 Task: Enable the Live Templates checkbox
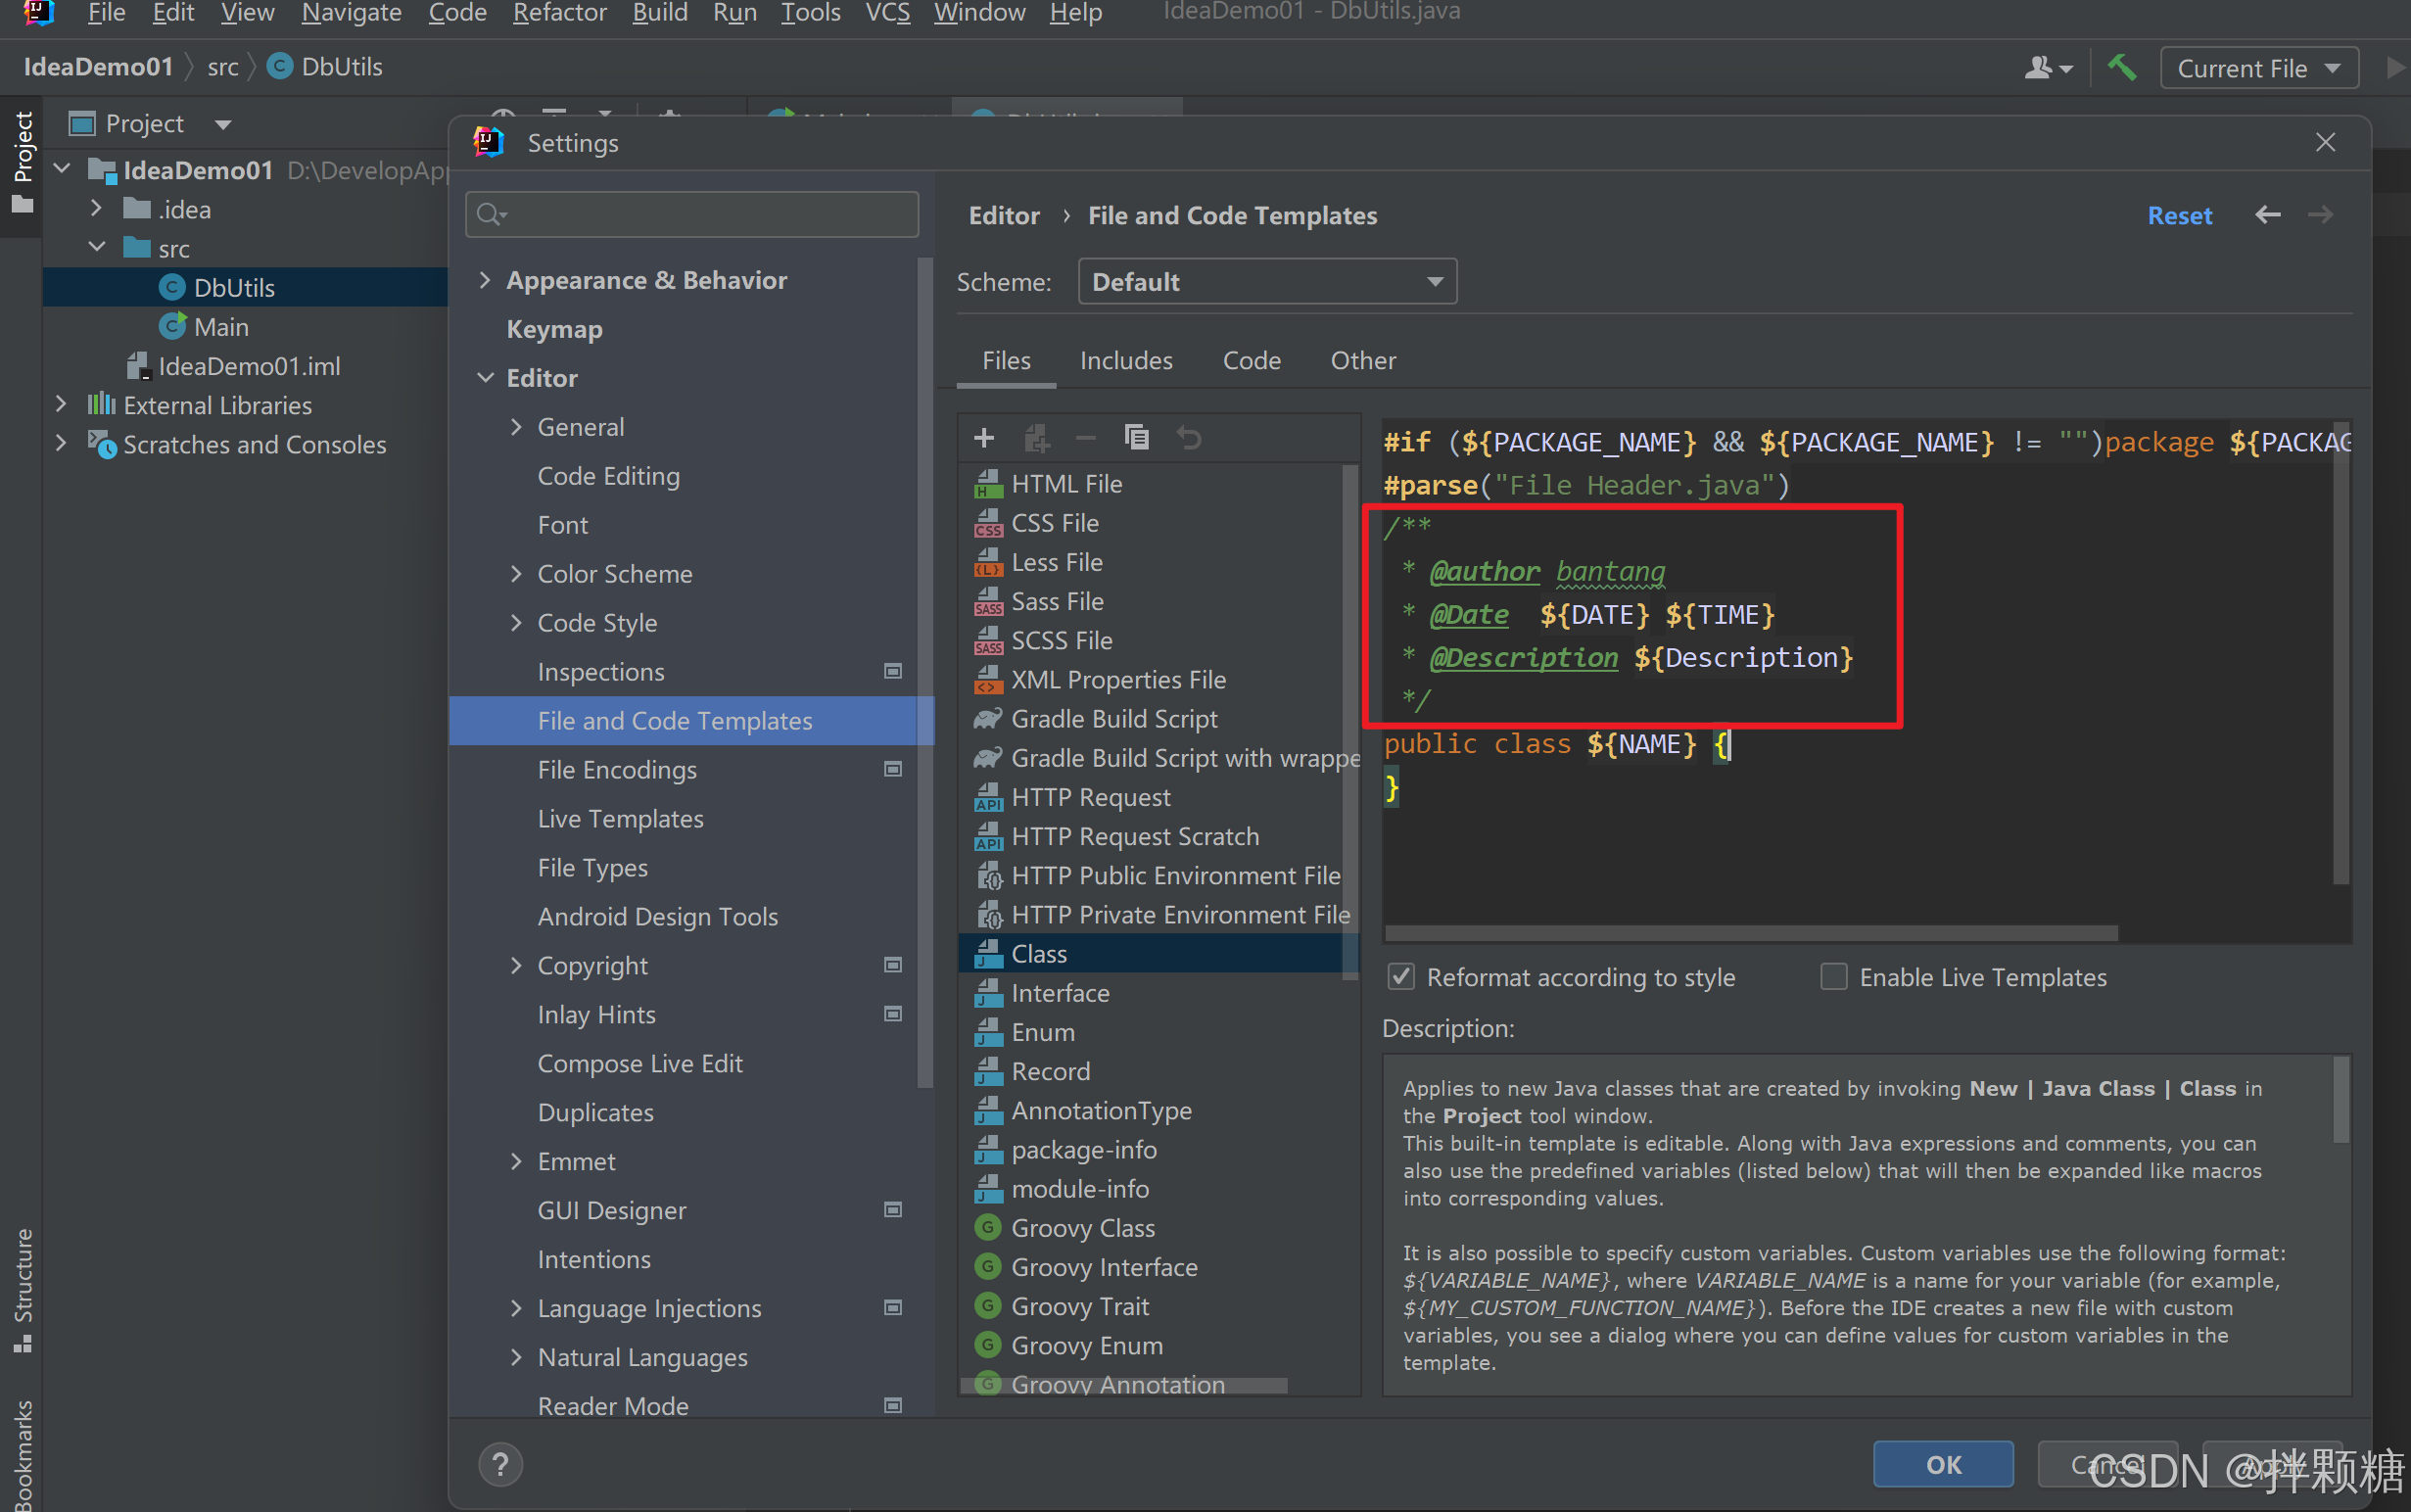point(1834,977)
